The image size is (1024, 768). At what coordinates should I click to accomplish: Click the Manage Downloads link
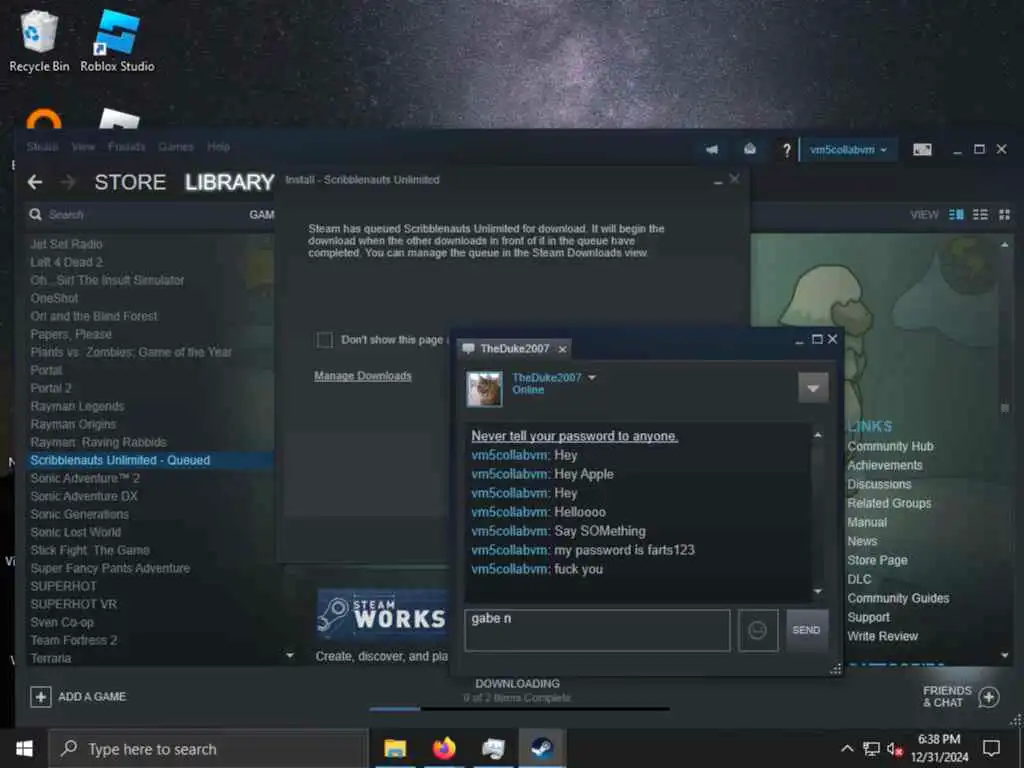[362, 376]
